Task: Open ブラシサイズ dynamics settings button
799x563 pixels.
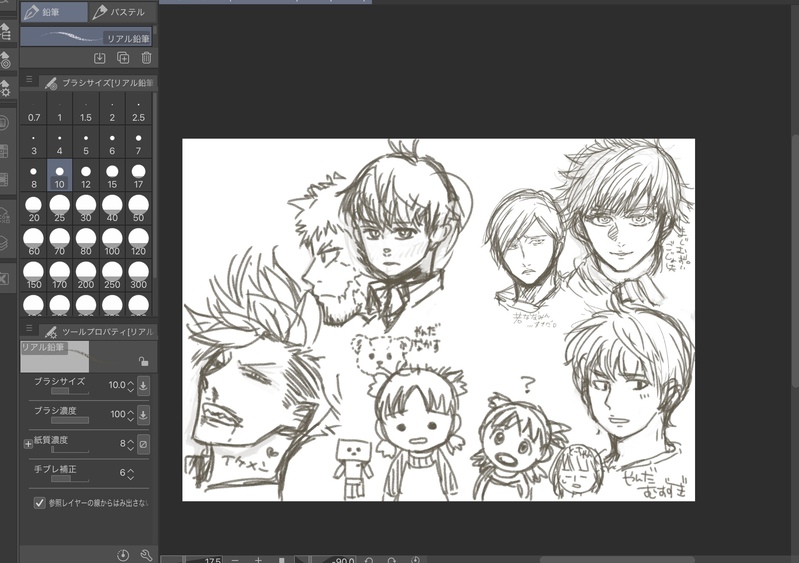Action: (x=144, y=386)
